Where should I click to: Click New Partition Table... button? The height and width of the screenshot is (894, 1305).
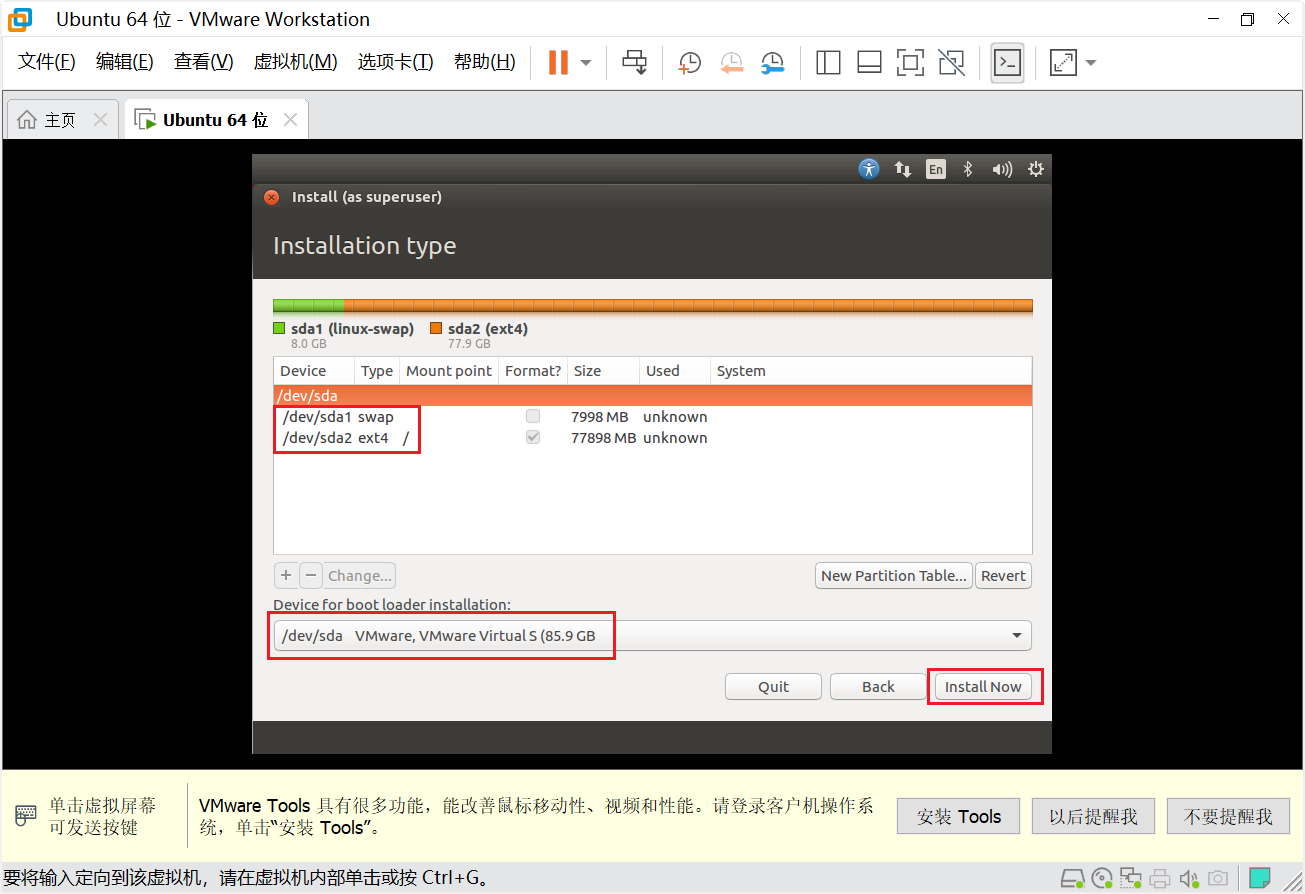tap(894, 575)
